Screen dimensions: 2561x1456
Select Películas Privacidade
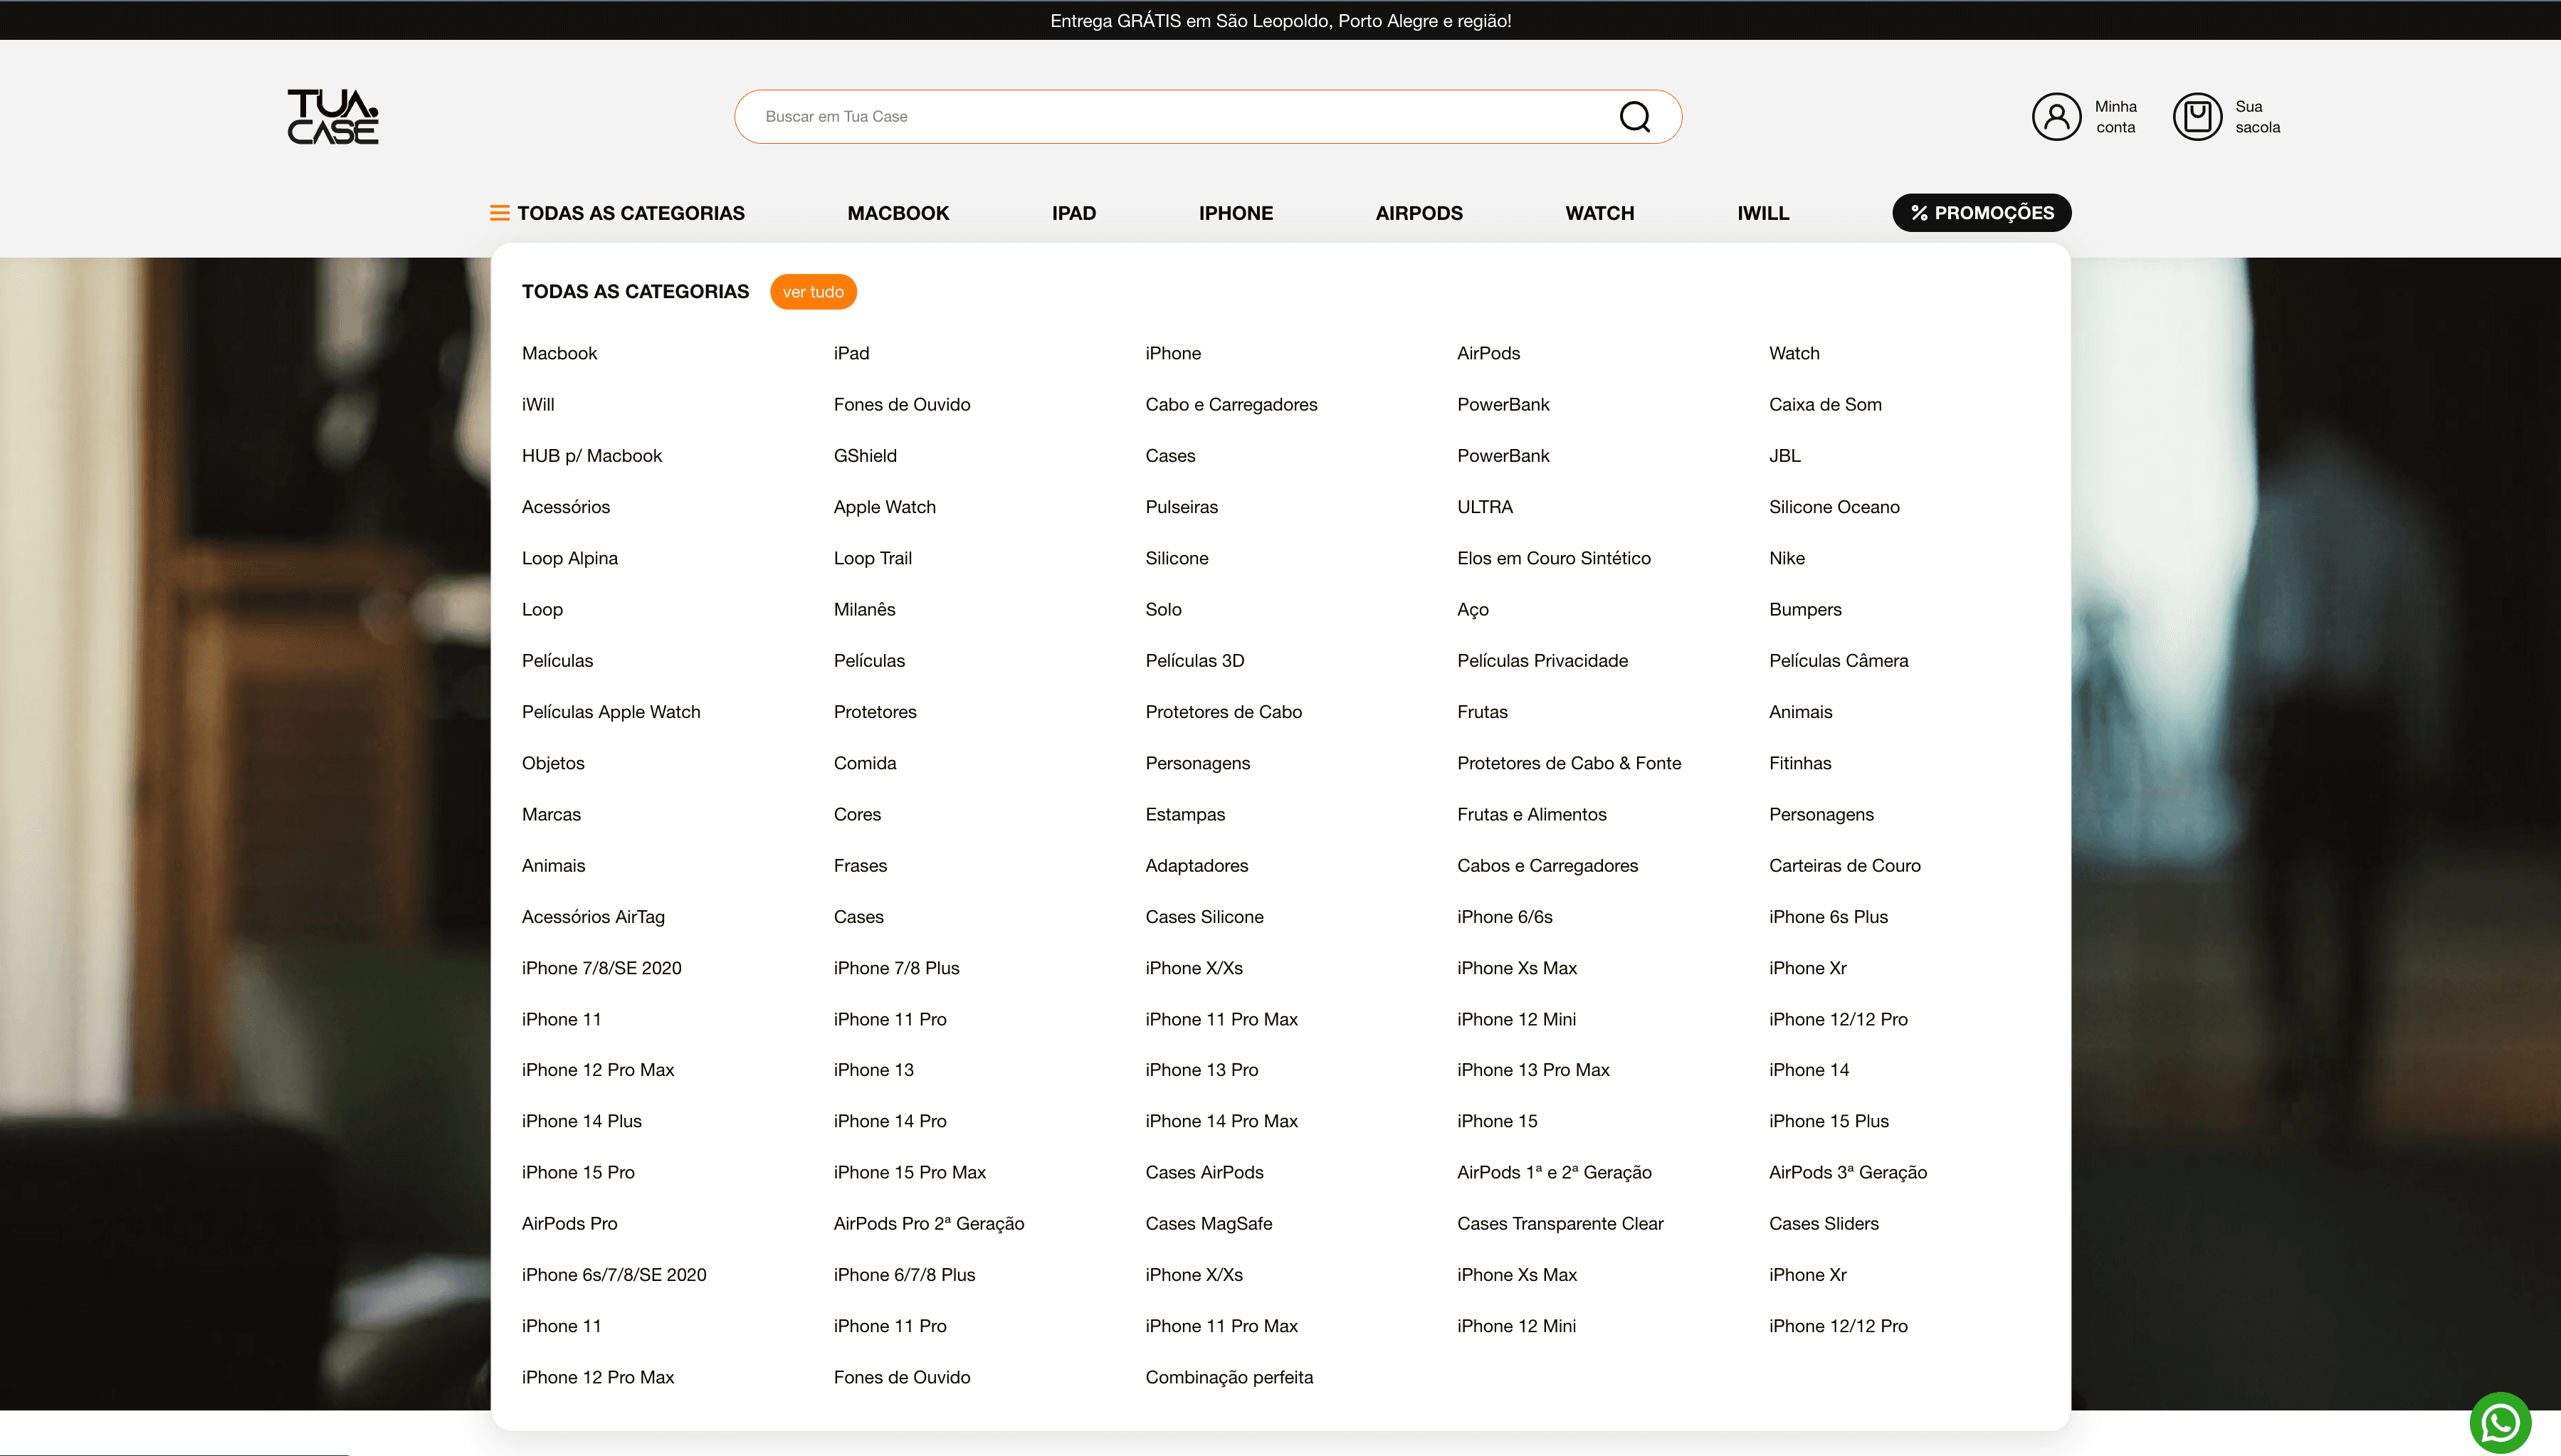pos(1542,660)
